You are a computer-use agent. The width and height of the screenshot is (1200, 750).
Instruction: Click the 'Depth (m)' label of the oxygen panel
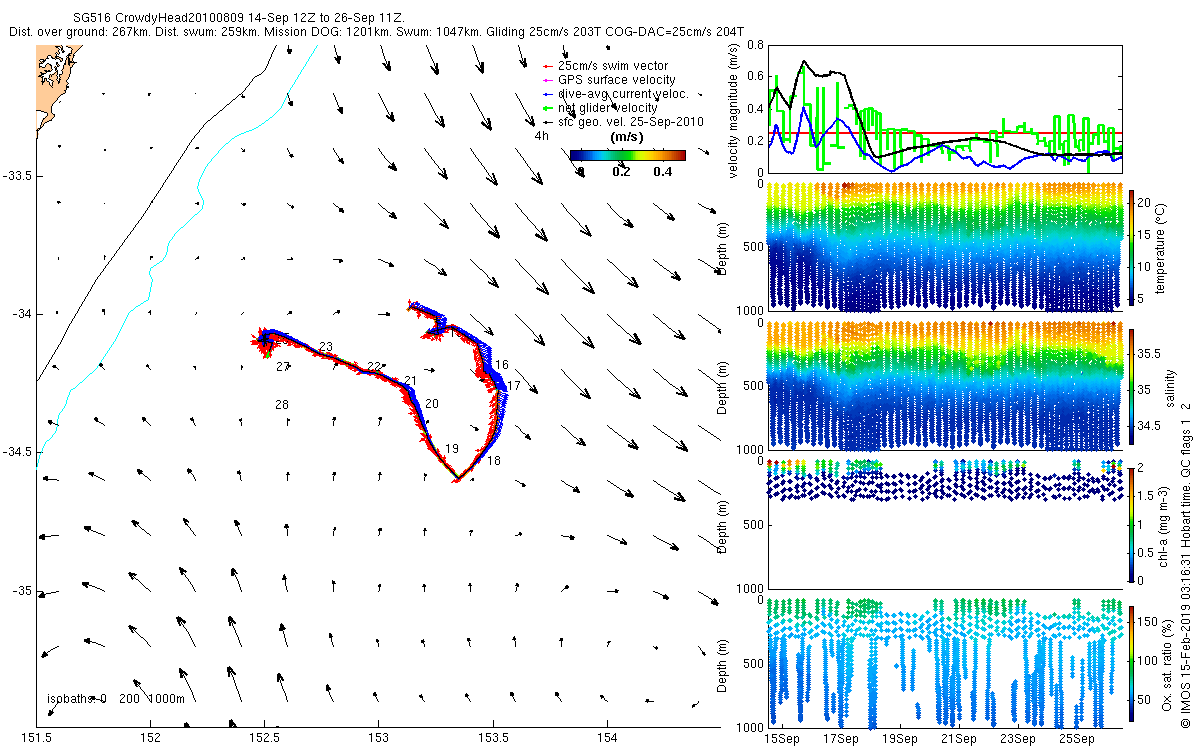pos(724,664)
